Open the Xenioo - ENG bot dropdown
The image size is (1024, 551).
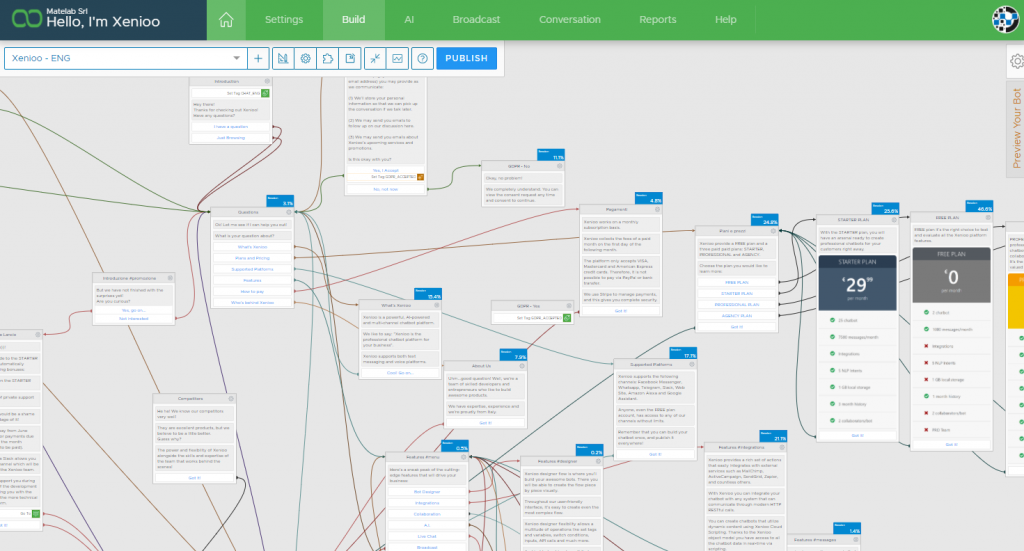point(125,58)
